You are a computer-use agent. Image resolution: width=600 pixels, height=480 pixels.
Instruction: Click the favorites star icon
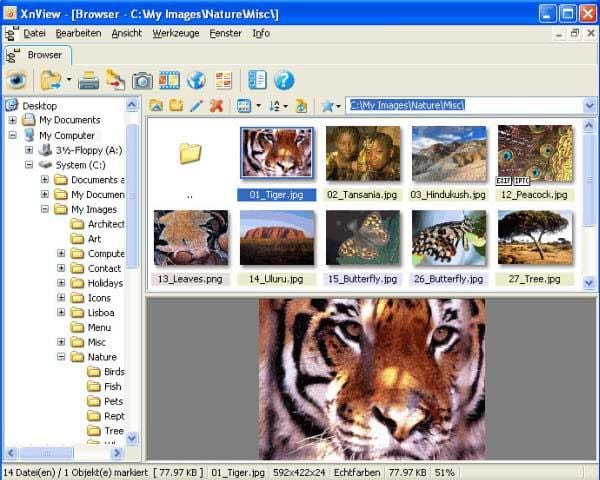pos(328,106)
